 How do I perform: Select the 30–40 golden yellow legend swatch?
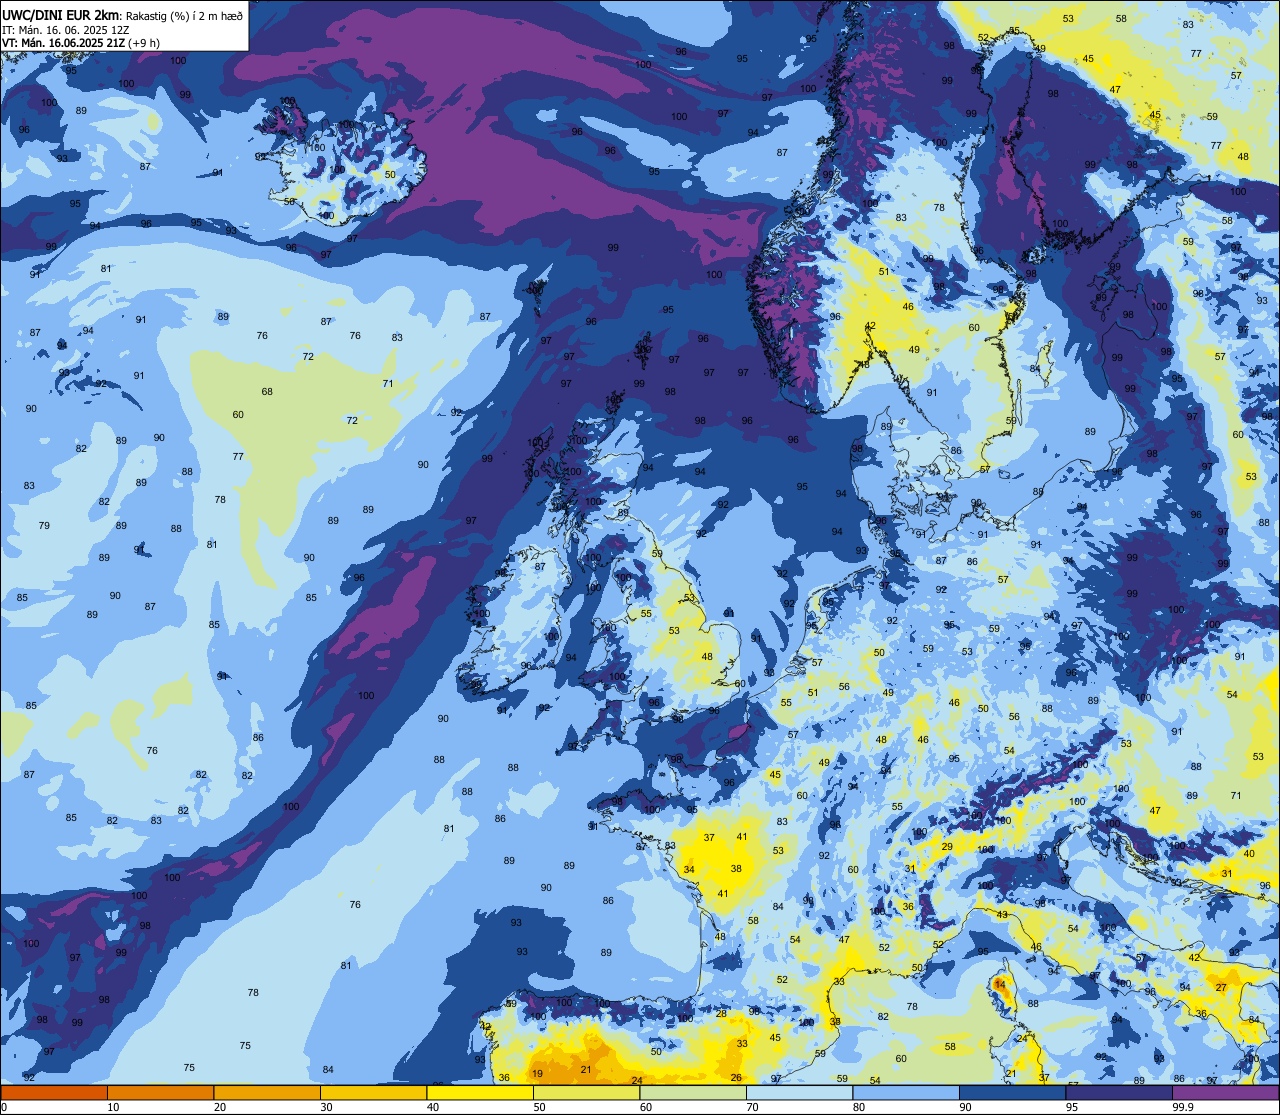tap(373, 1092)
